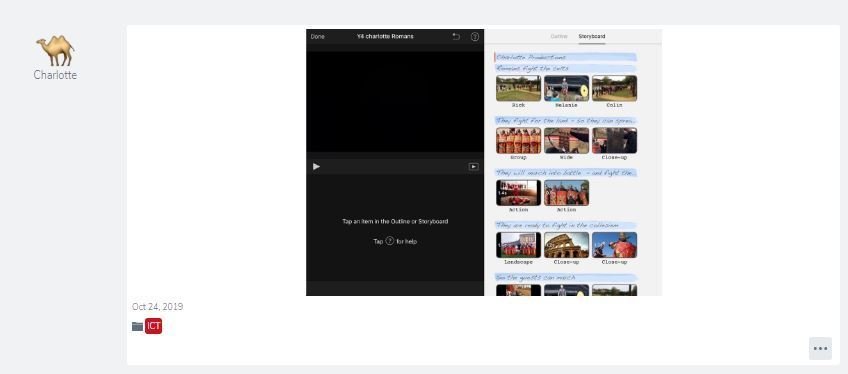Select the 'ready to fight in the coliseum' heading
This screenshot has height=374, width=848.
(x=566, y=225)
